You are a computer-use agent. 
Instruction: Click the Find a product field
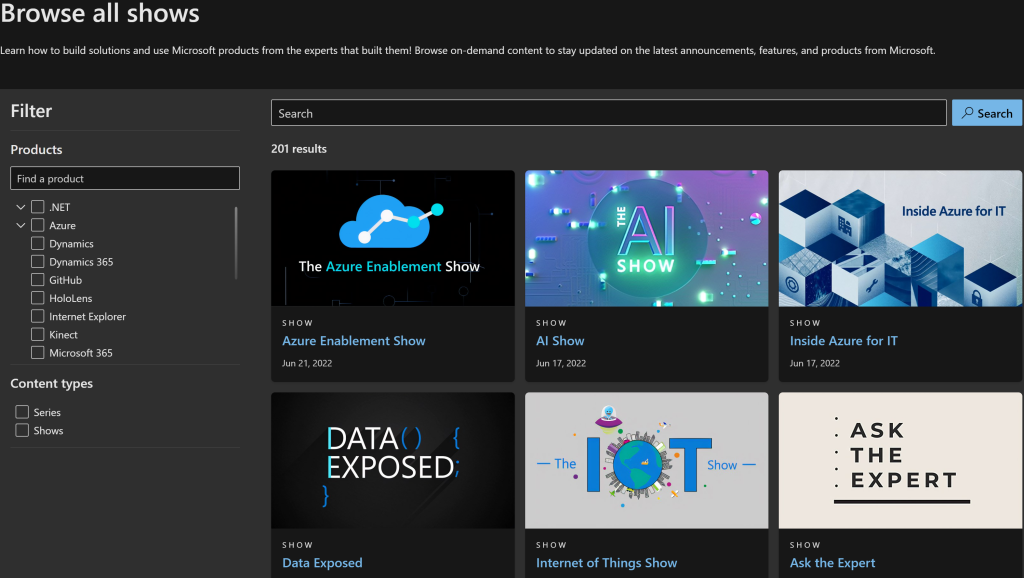click(x=125, y=178)
